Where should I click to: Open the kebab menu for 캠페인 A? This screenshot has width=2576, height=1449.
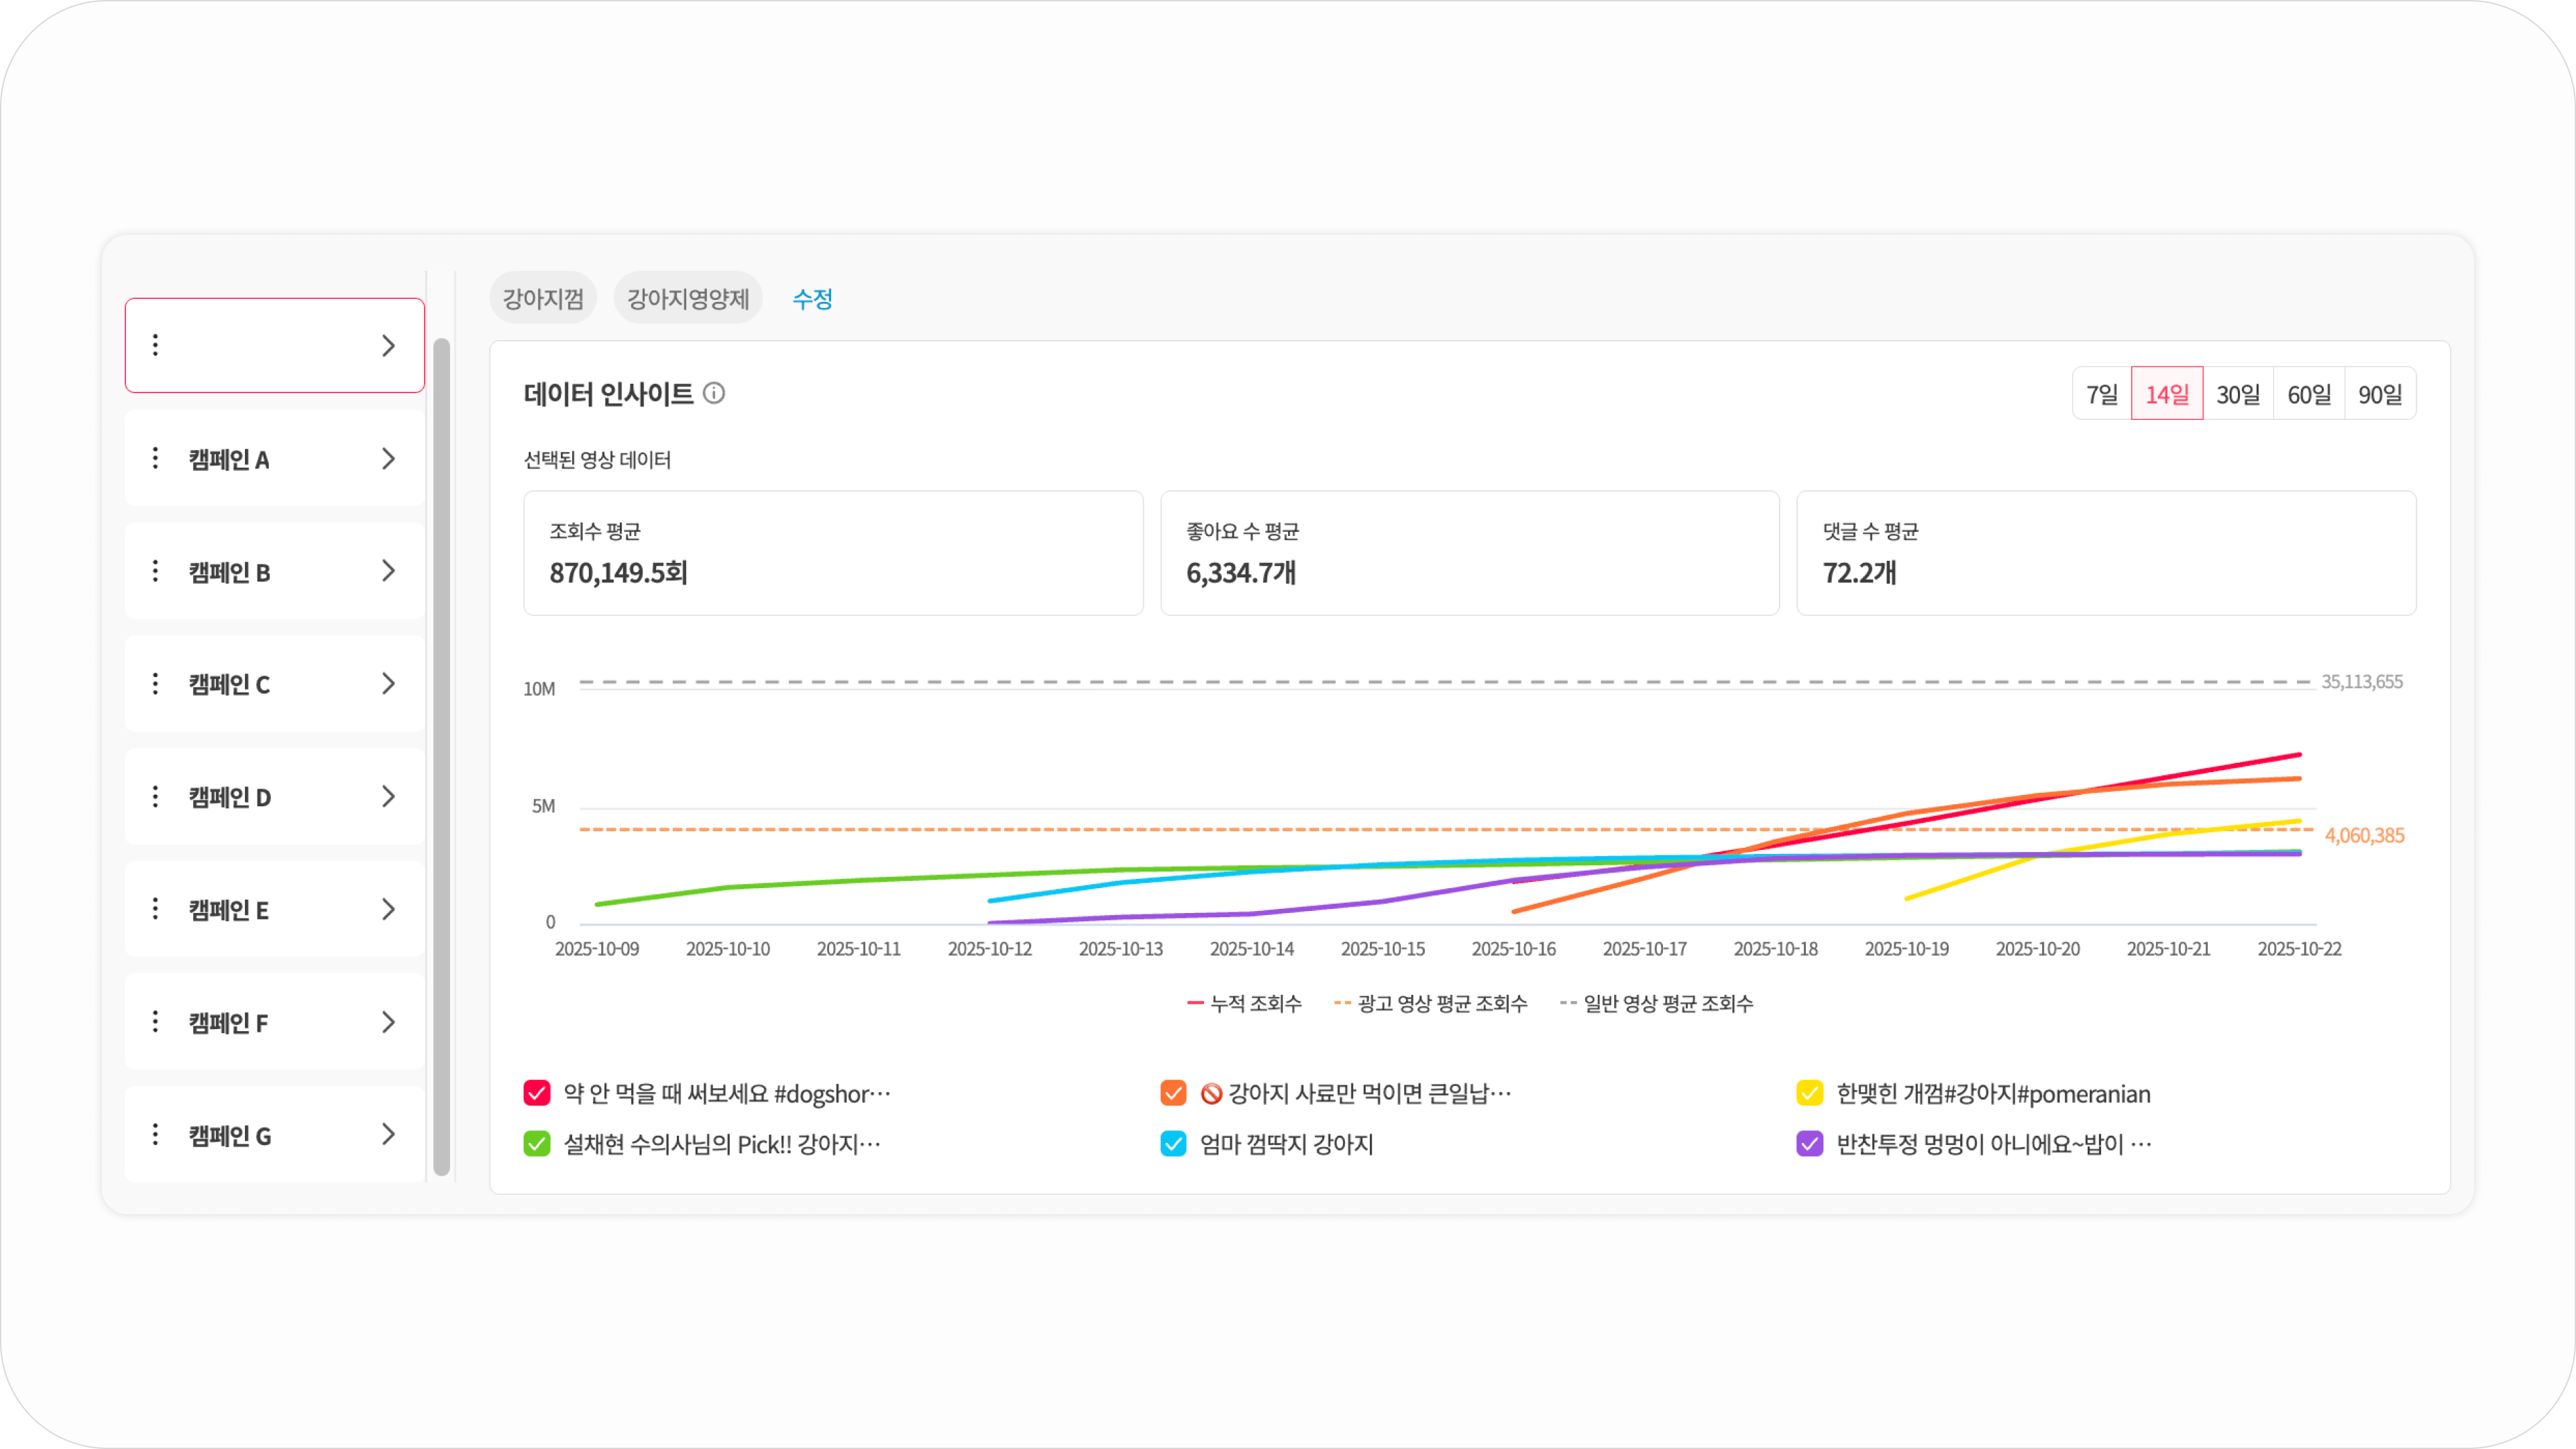(155, 458)
